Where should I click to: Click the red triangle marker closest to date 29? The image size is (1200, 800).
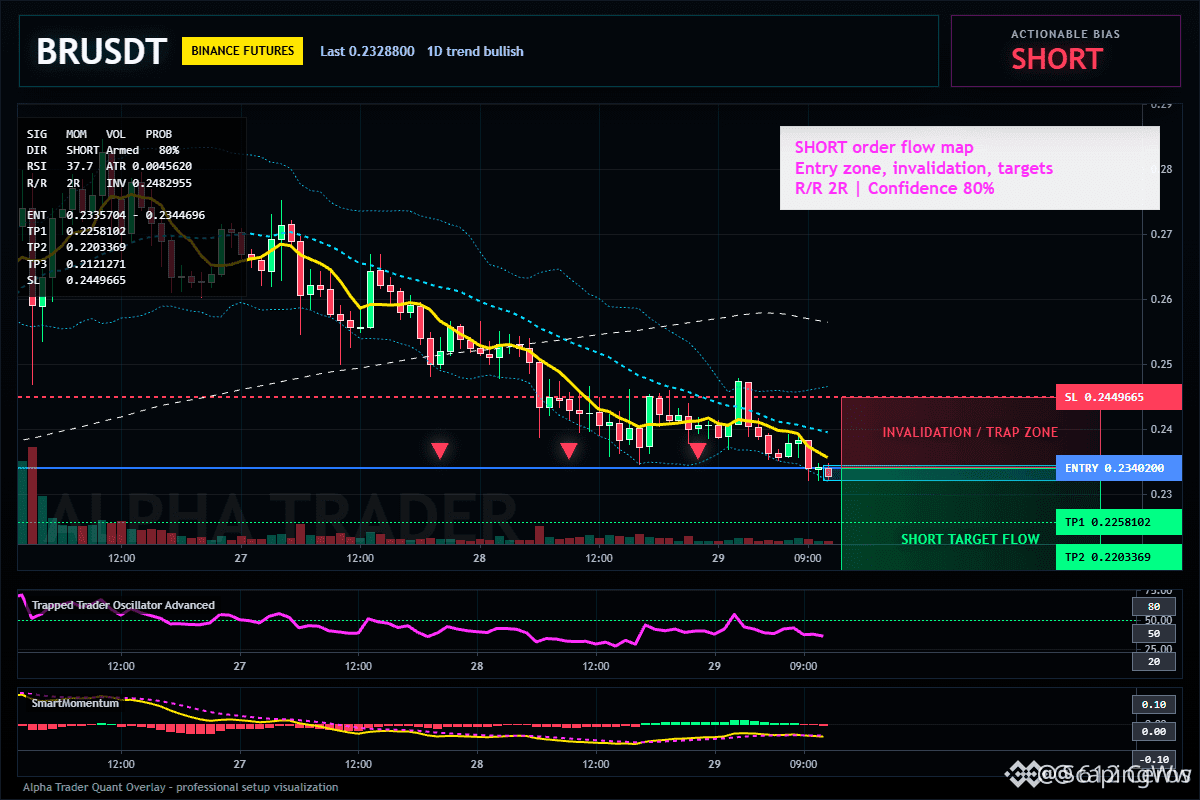point(698,451)
